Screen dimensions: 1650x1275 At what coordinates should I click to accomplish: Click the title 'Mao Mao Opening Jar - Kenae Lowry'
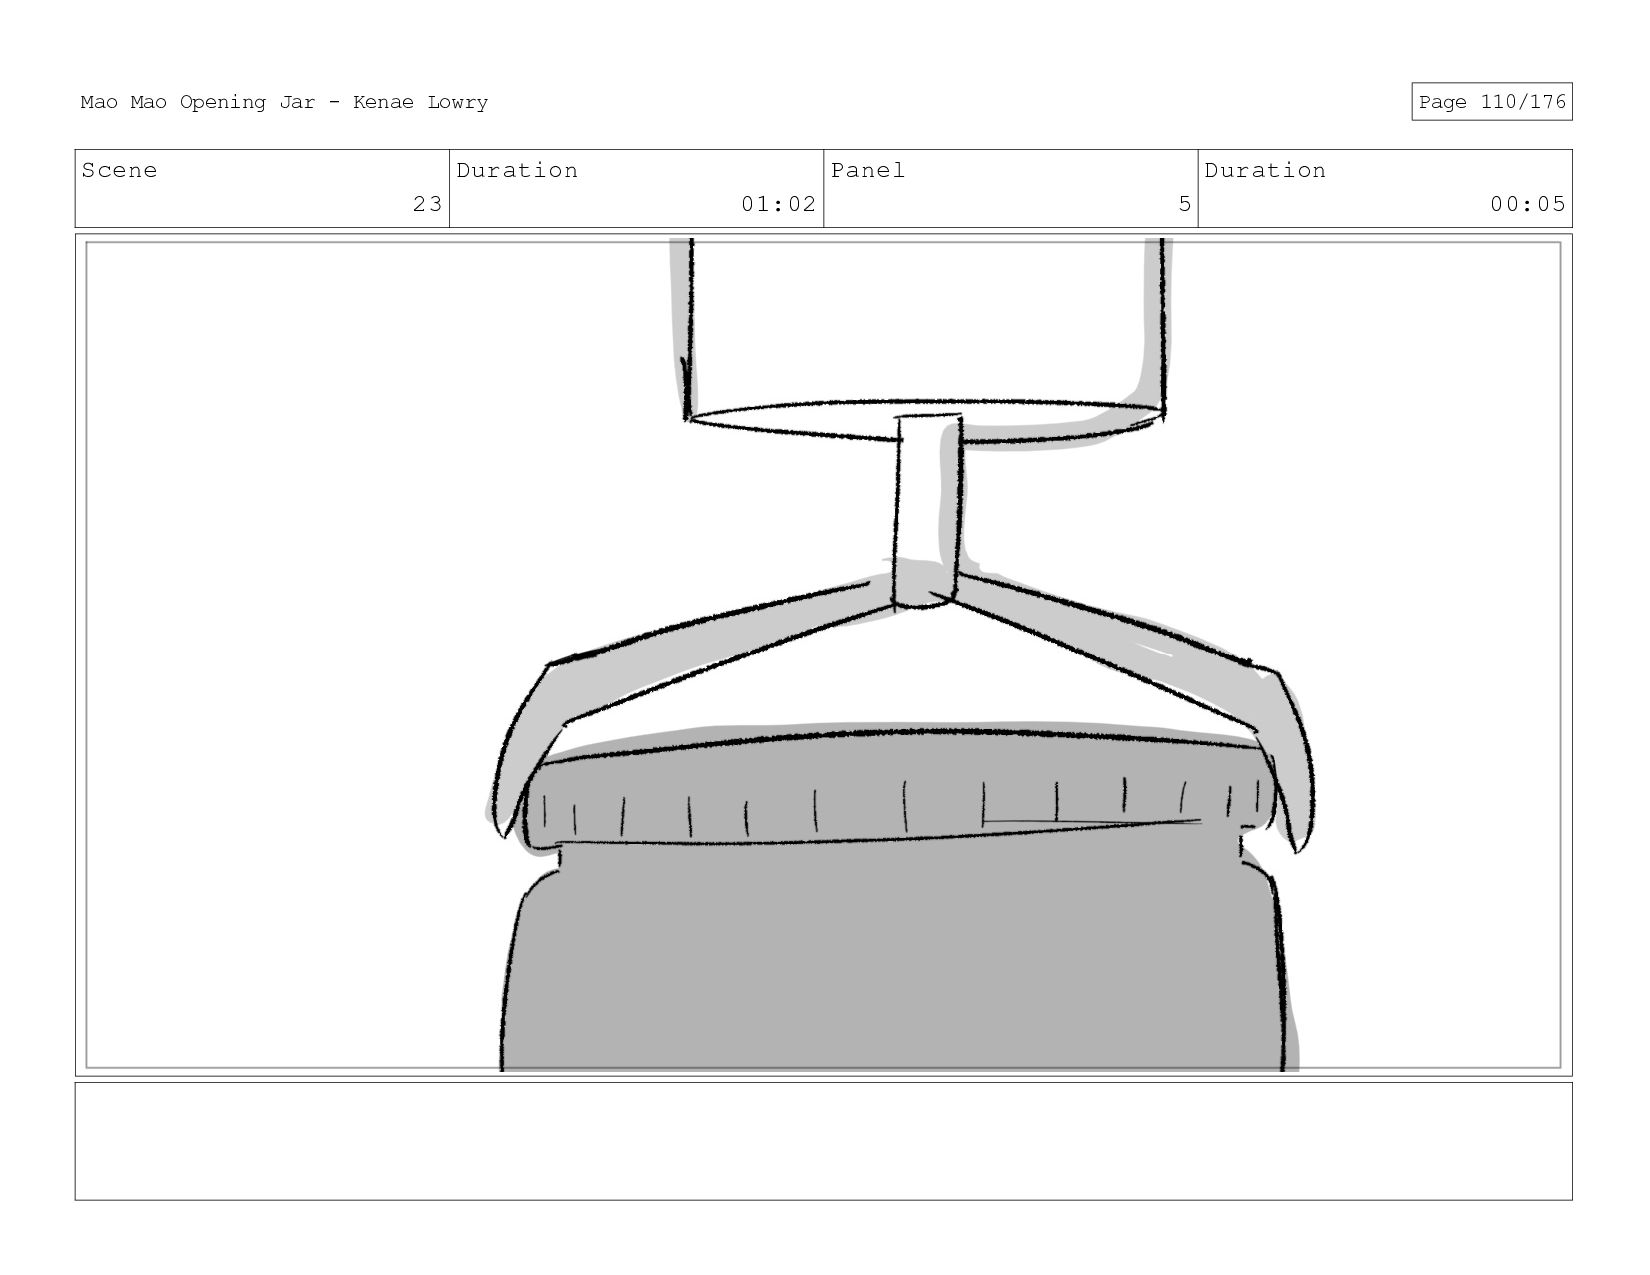pos(284,102)
